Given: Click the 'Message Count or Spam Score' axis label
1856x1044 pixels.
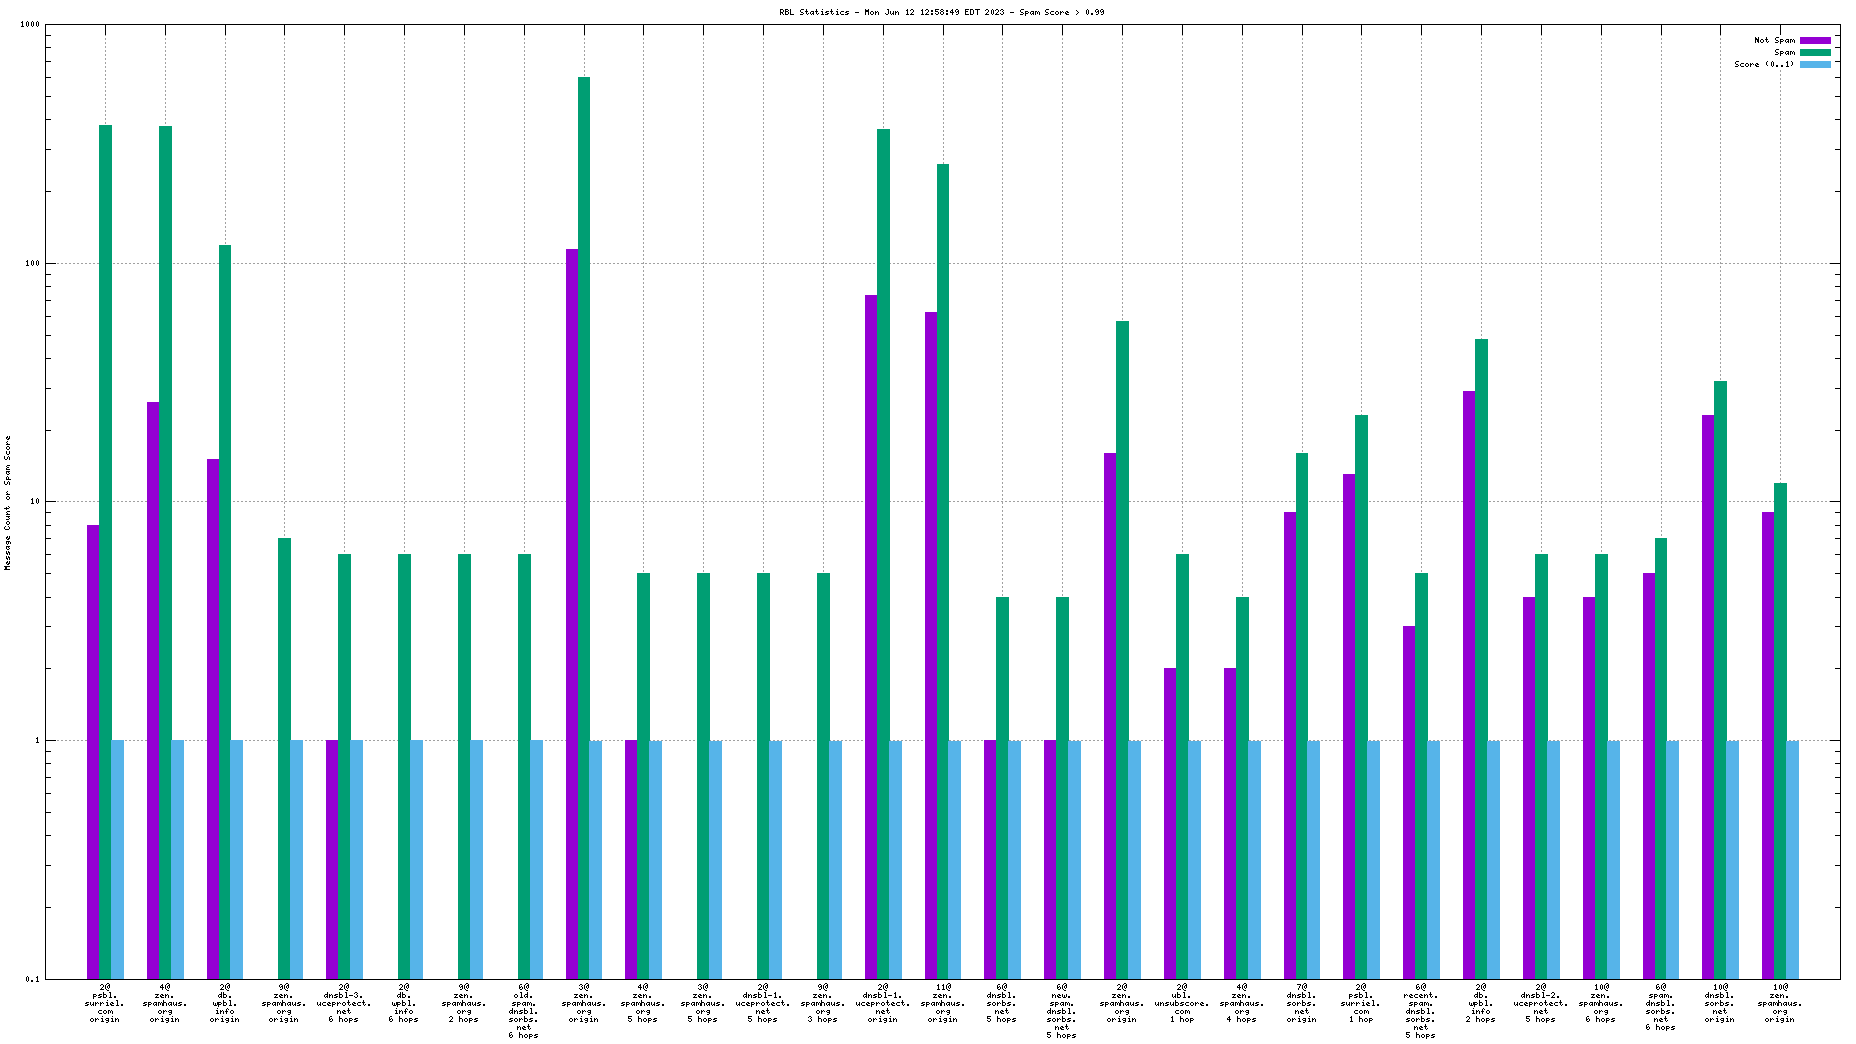Looking at the screenshot, I should 8,503.
